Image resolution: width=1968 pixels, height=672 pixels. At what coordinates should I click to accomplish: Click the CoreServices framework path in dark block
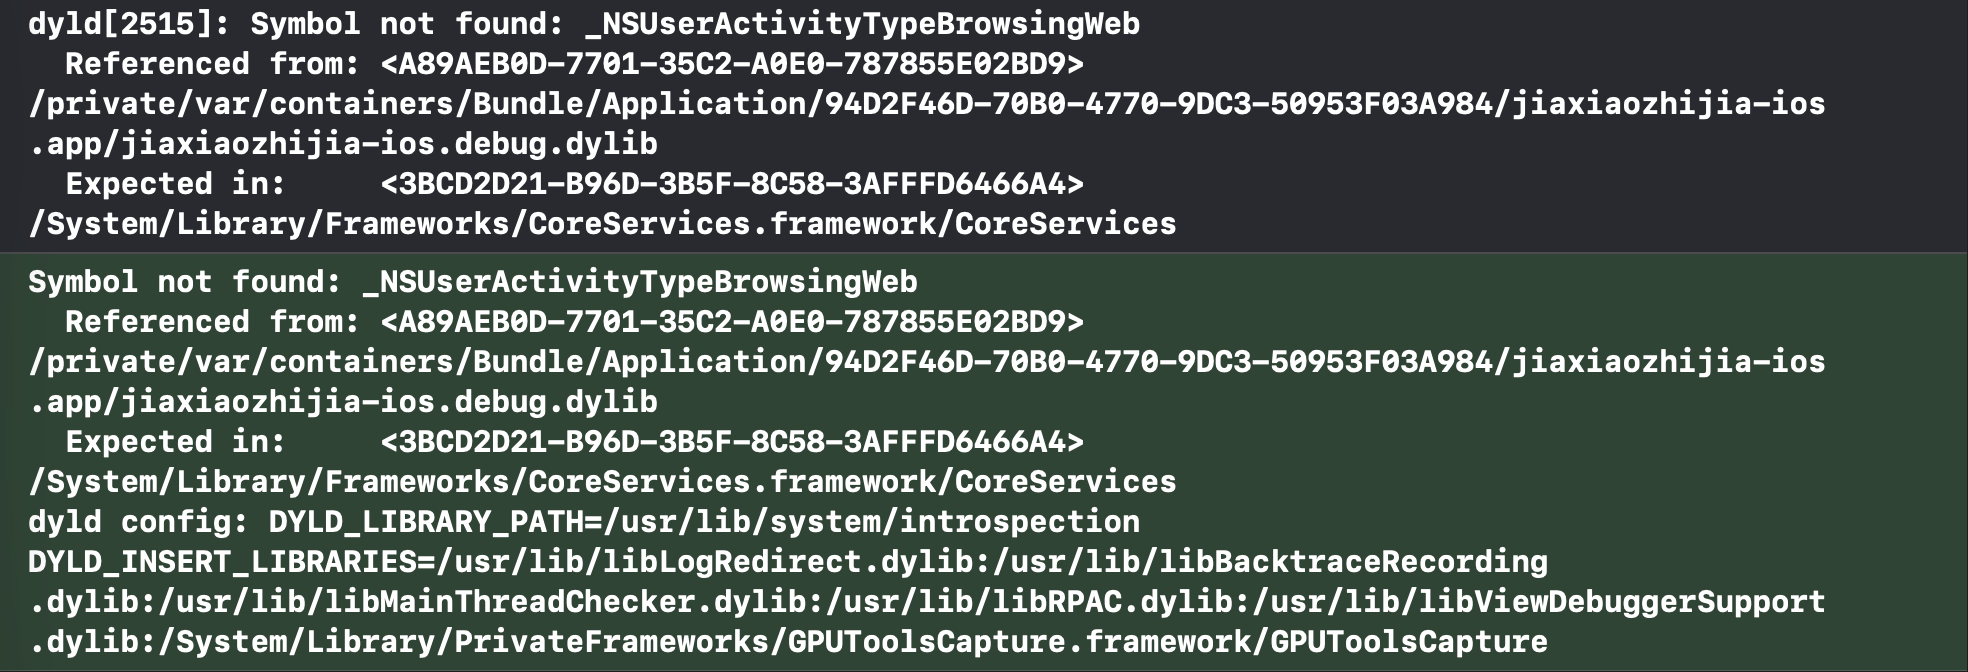tap(602, 224)
